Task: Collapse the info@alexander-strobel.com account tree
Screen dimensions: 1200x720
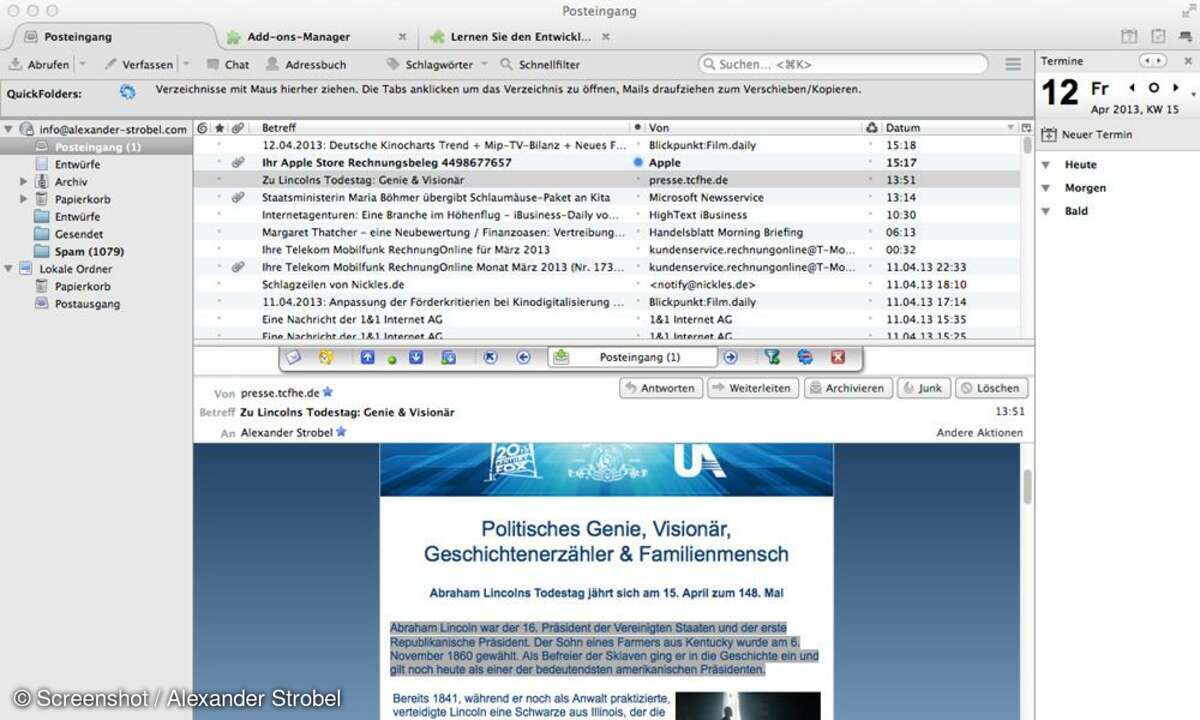Action: 9,130
